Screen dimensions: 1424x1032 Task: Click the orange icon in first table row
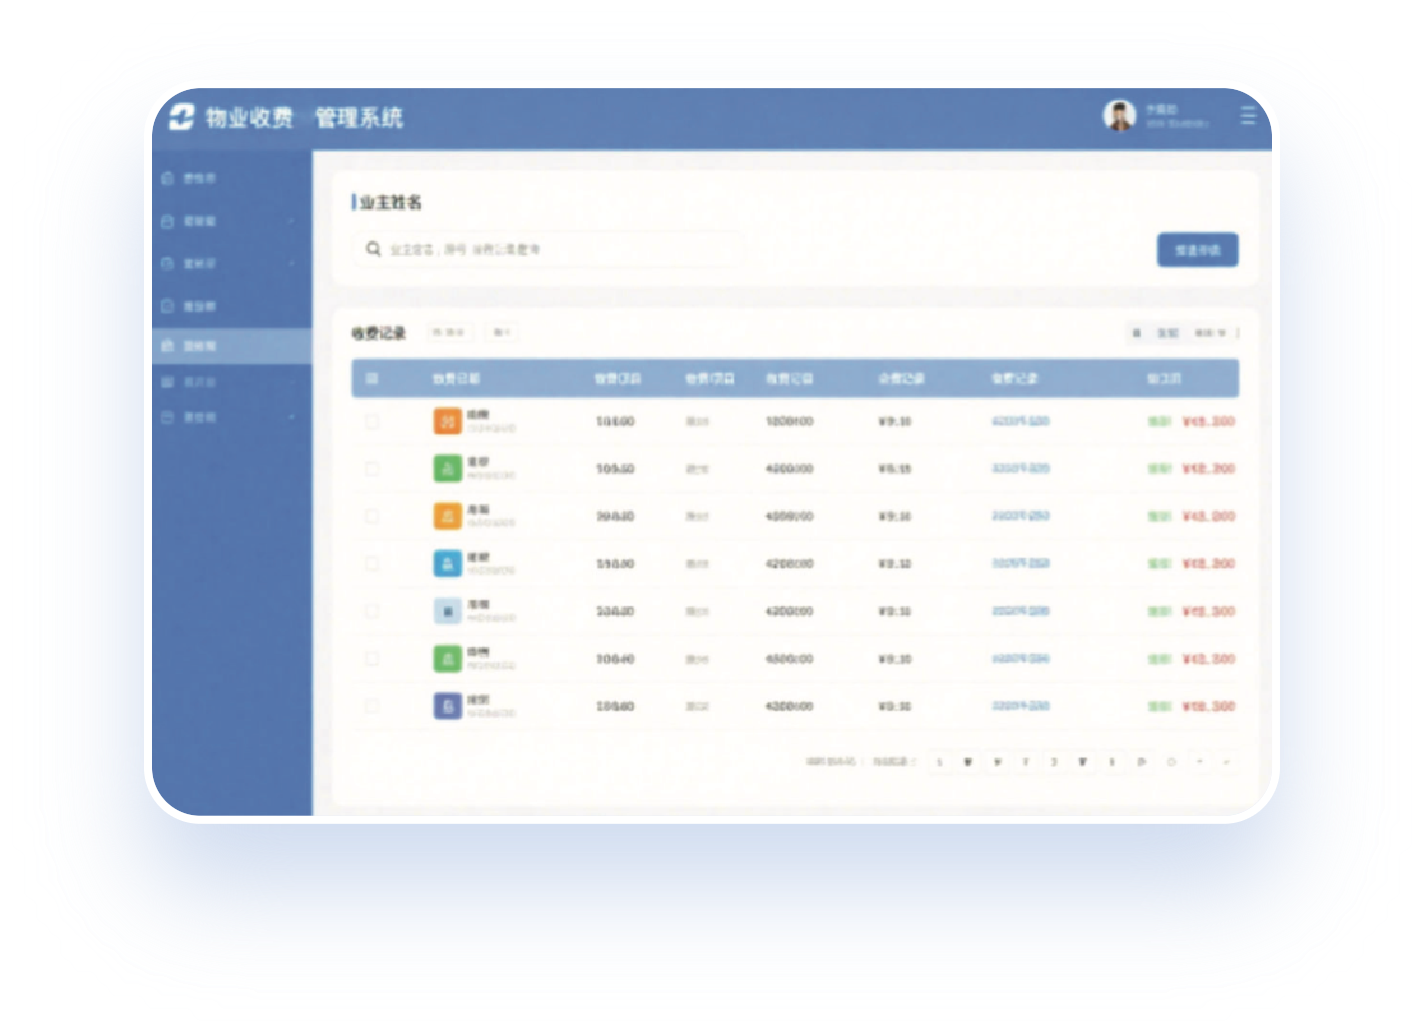[447, 421]
